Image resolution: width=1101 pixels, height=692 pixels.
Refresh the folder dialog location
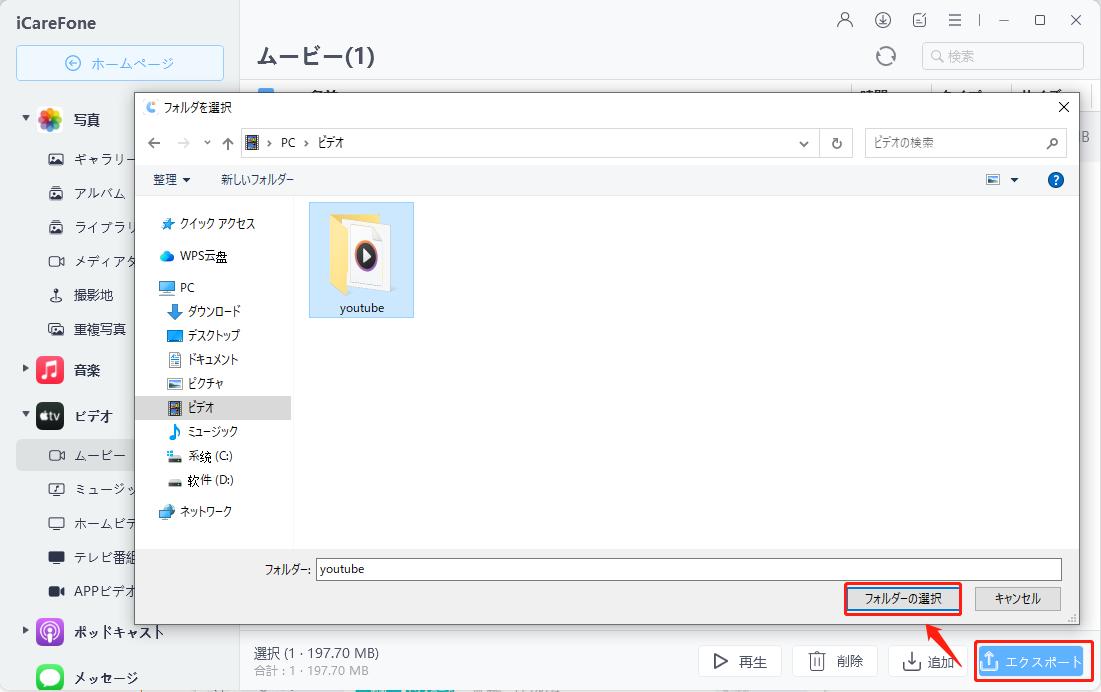pos(836,143)
